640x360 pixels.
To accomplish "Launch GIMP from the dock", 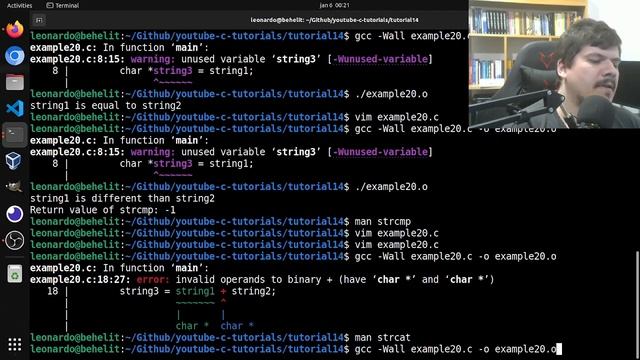I will point(14,187).
